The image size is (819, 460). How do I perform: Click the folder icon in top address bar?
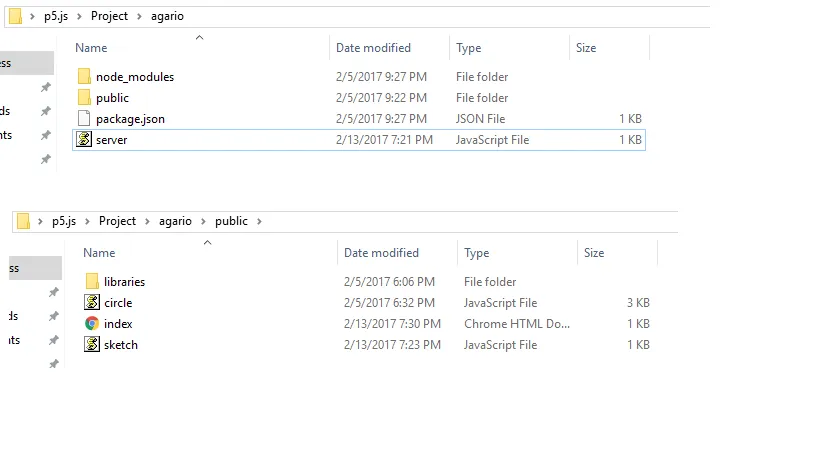15,17
